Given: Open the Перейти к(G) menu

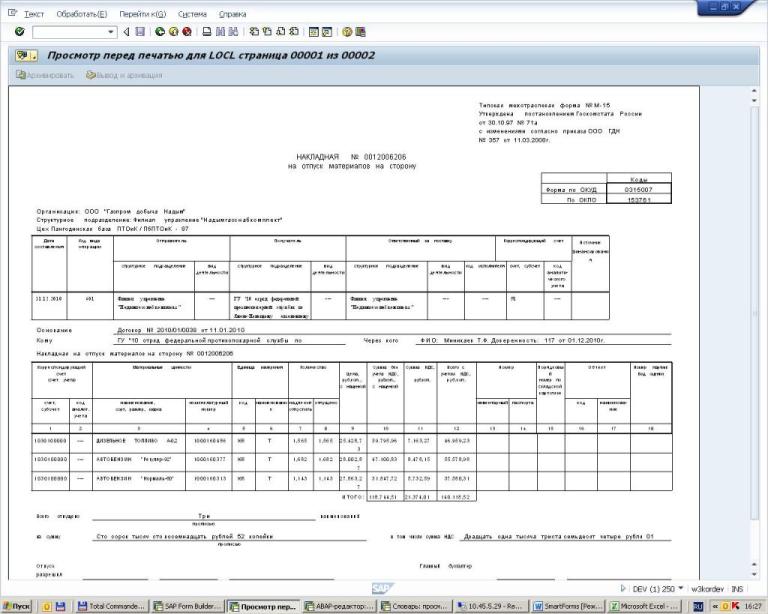Looking at the screenshot, I should click(x=143, y=14).
